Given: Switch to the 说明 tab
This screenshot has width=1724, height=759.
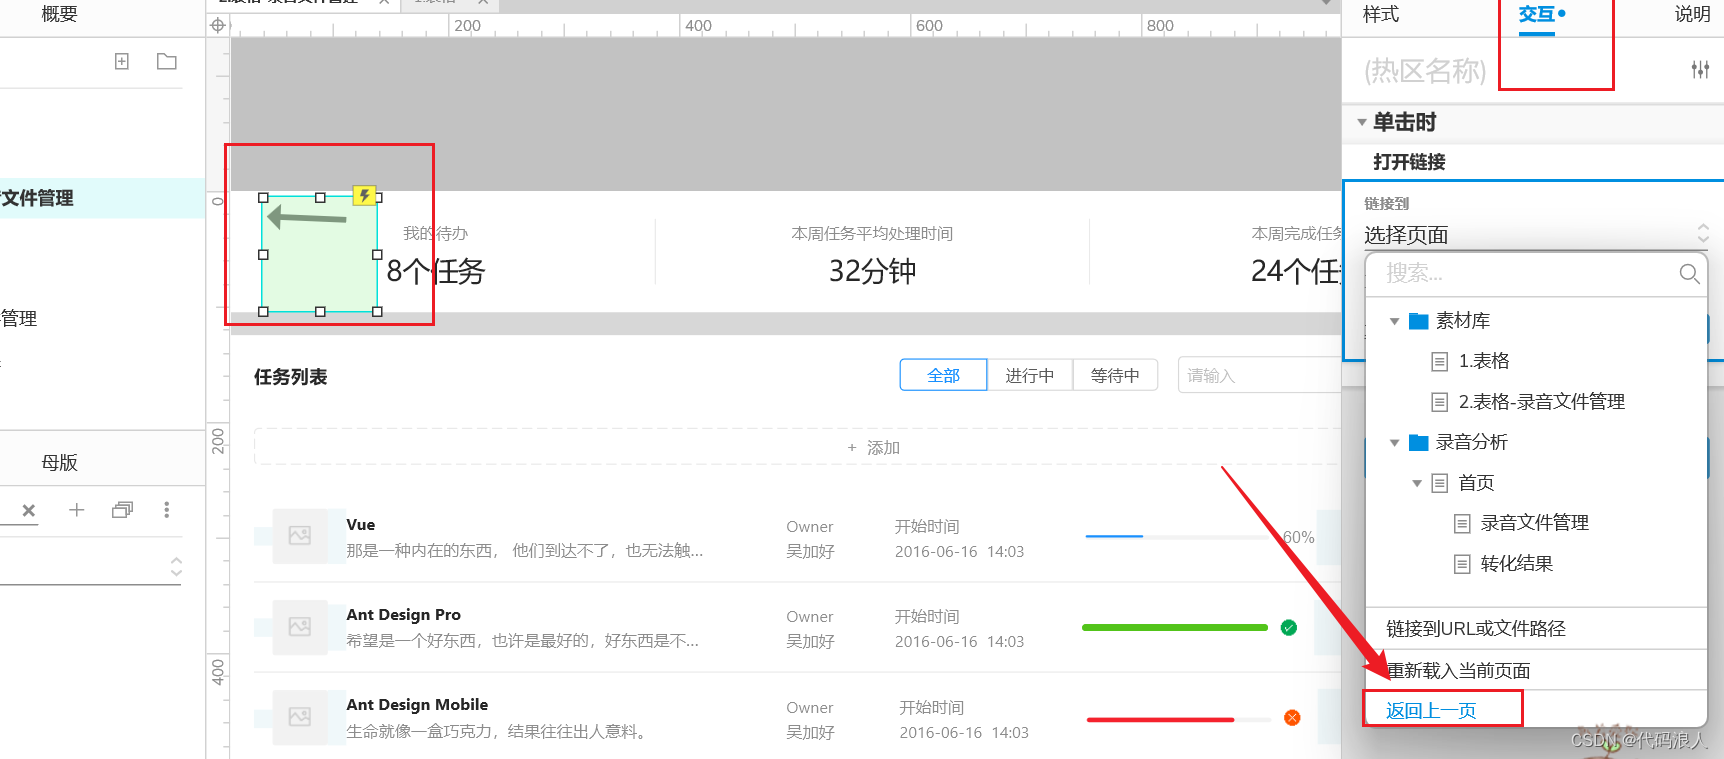Looking at the screenshot, I should (x=1692, y=14).
